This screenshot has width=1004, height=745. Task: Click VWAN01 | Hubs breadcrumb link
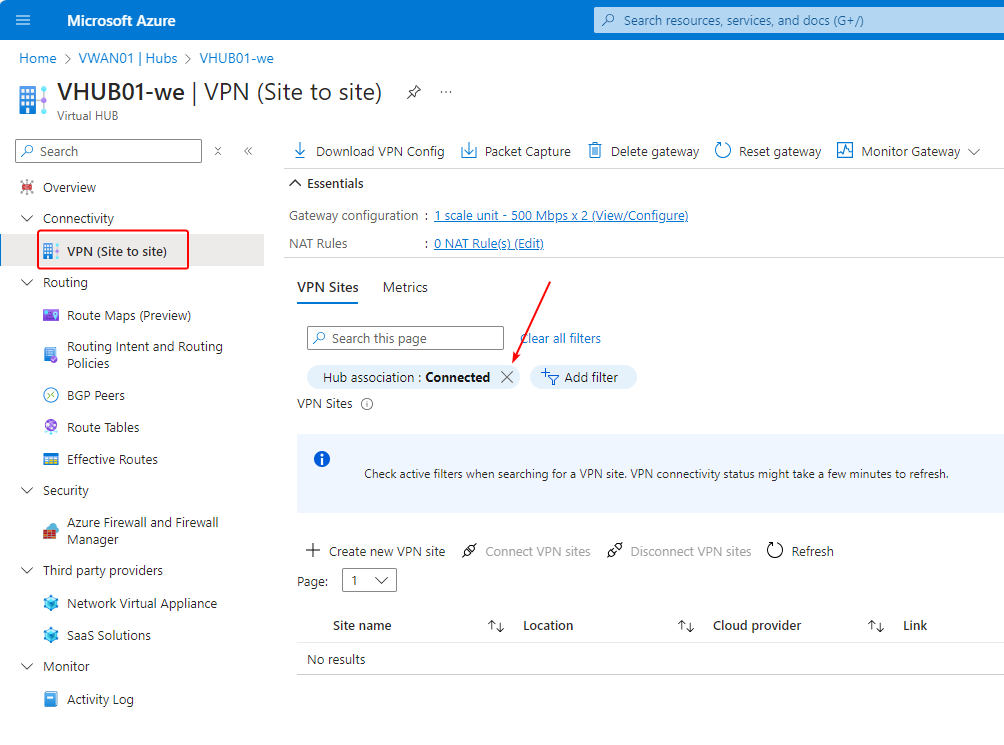tap(128, 58)
